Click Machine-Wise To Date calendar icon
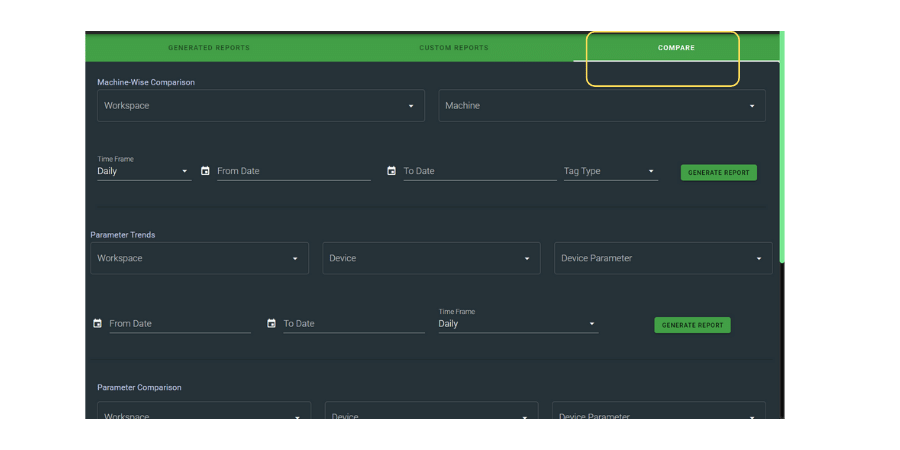Image resolution: width=900 pixels, height=450 pixels. (391, 171)
